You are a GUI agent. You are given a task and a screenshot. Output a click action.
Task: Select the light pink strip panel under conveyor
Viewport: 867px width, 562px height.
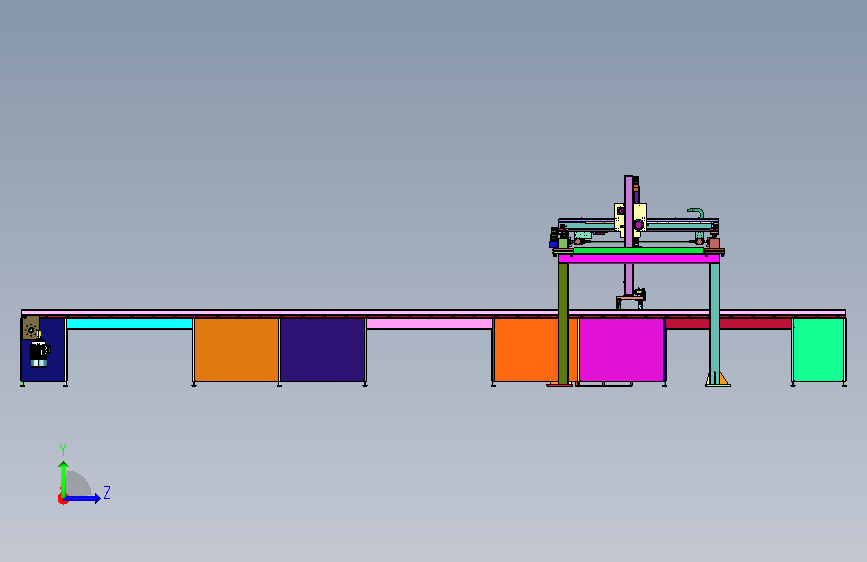pos(429,324)
